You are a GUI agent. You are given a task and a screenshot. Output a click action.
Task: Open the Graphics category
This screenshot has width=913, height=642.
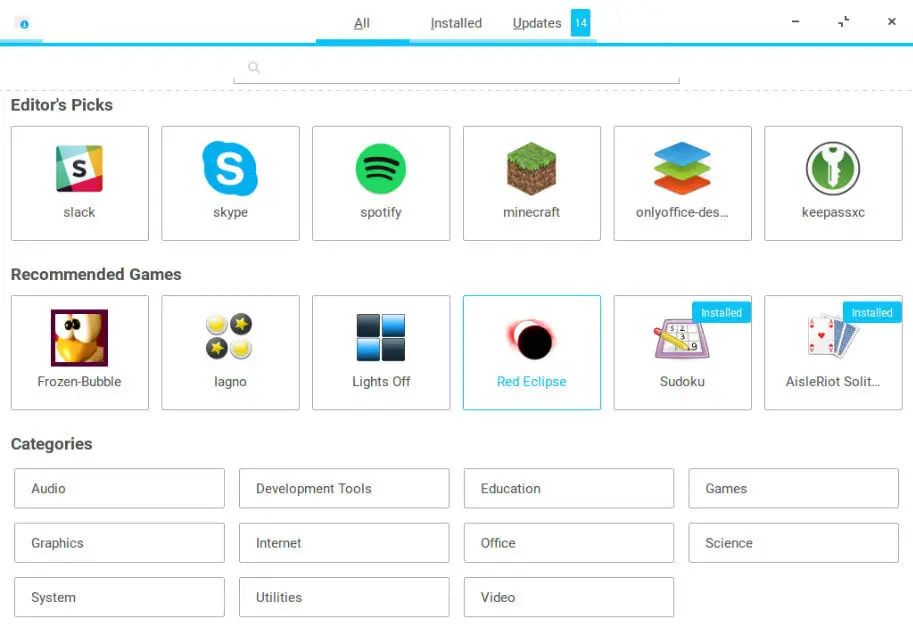[x=119, y=543]
